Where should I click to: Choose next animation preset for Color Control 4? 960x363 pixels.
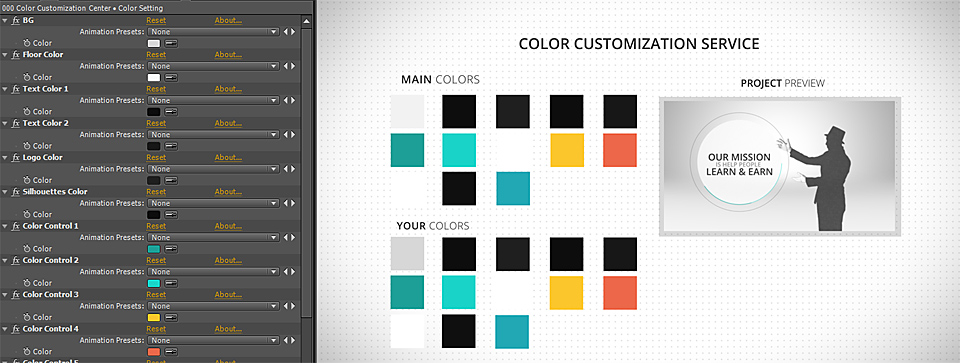tap(293, 340)
